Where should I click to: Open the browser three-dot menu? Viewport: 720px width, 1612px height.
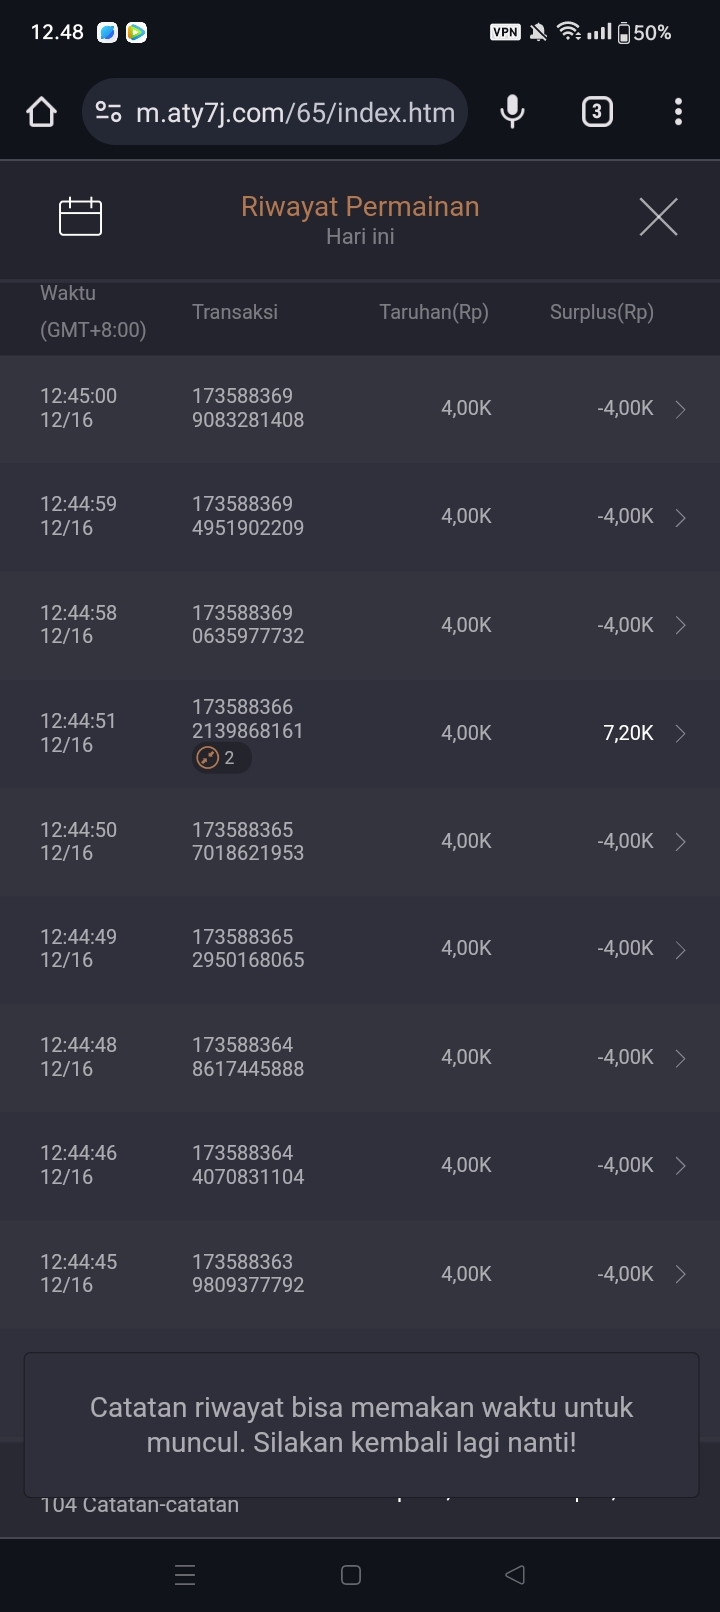(x=678, y=112)
